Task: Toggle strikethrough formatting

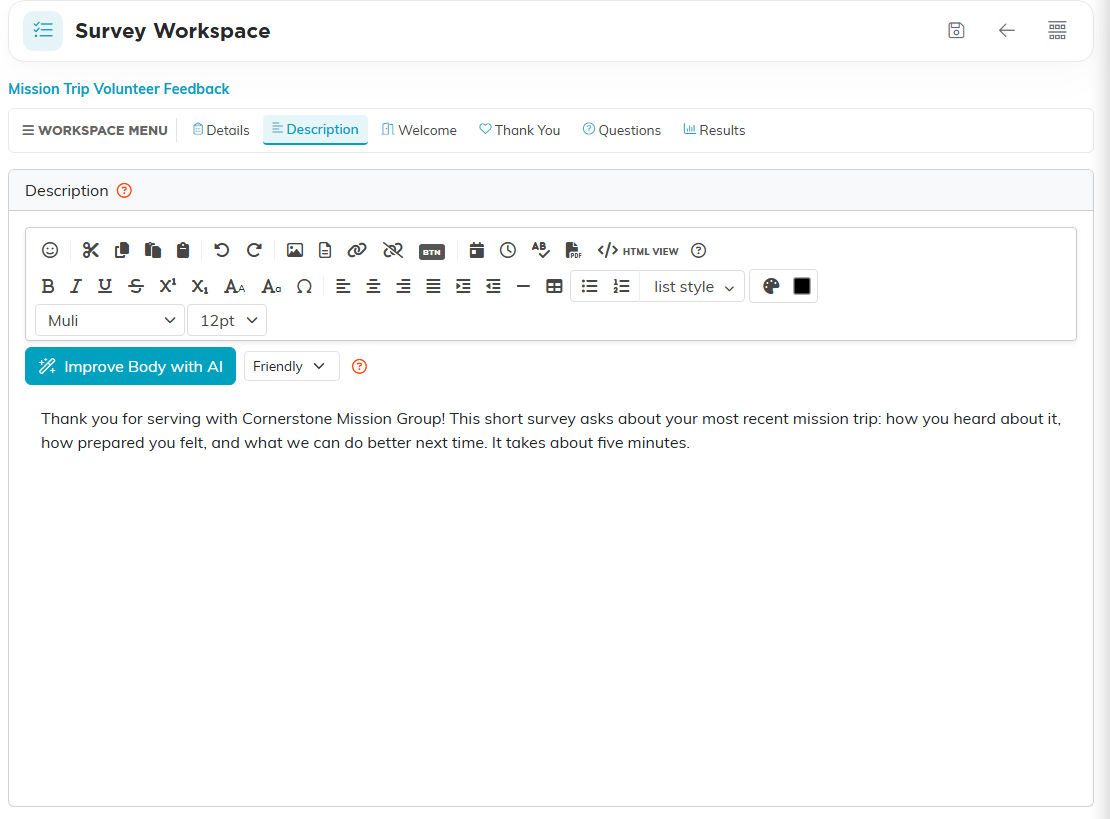Action: click(x=136, y=286)
